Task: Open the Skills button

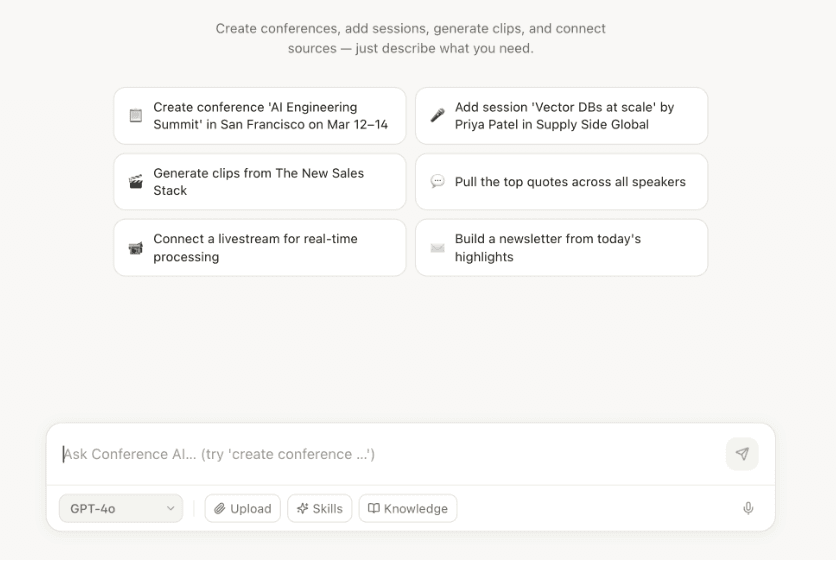Action: coord(320,508)
